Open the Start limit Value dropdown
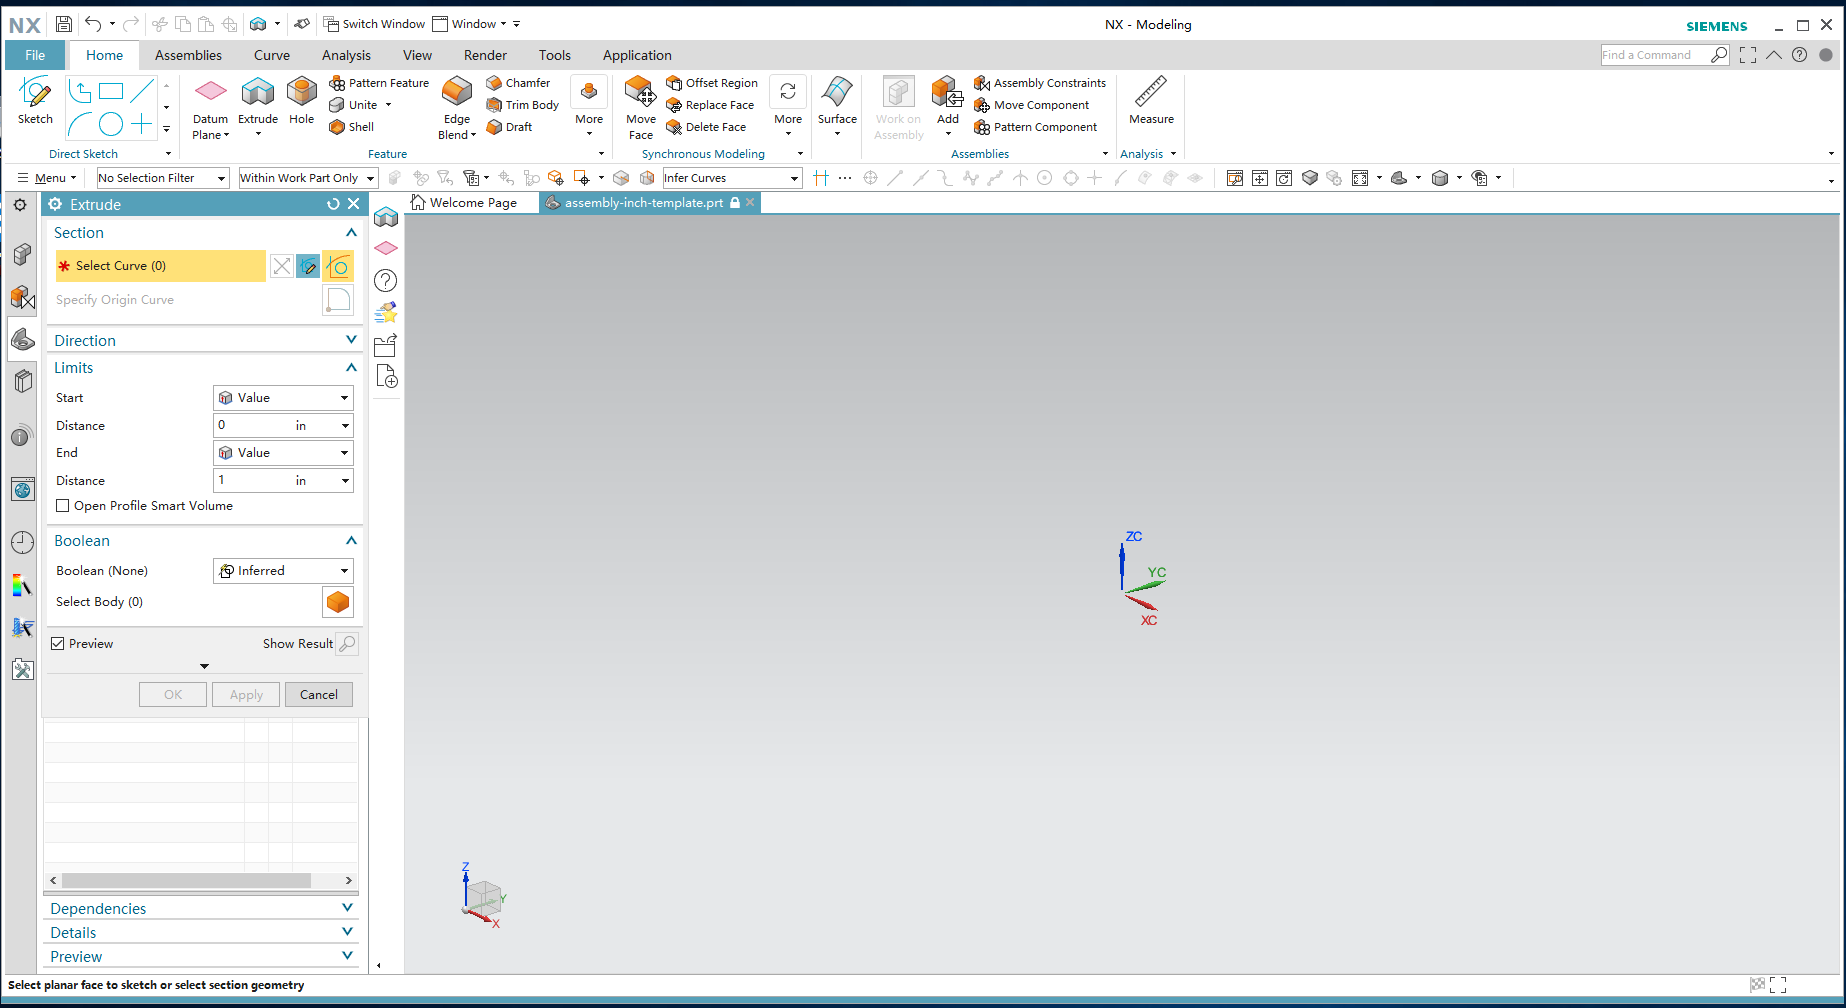 point(283,398)
